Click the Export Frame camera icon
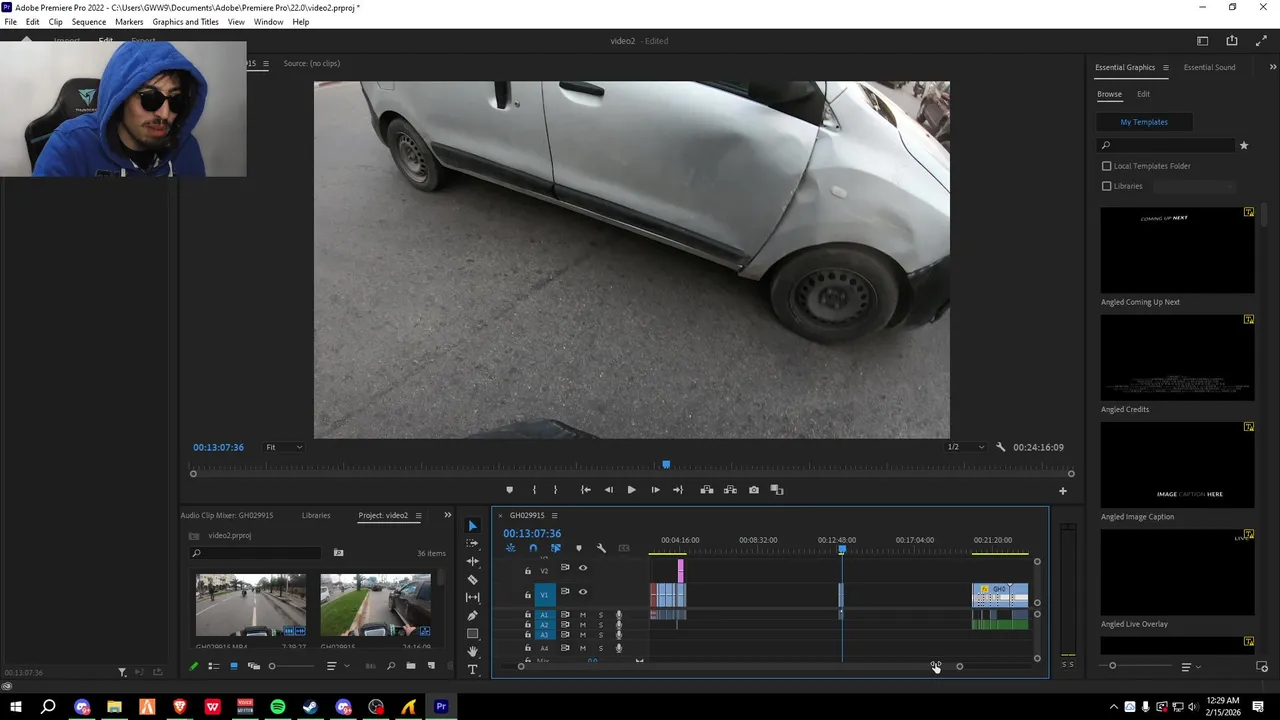The height and width of the screenshot is (720, 1280). click(754, 490)
